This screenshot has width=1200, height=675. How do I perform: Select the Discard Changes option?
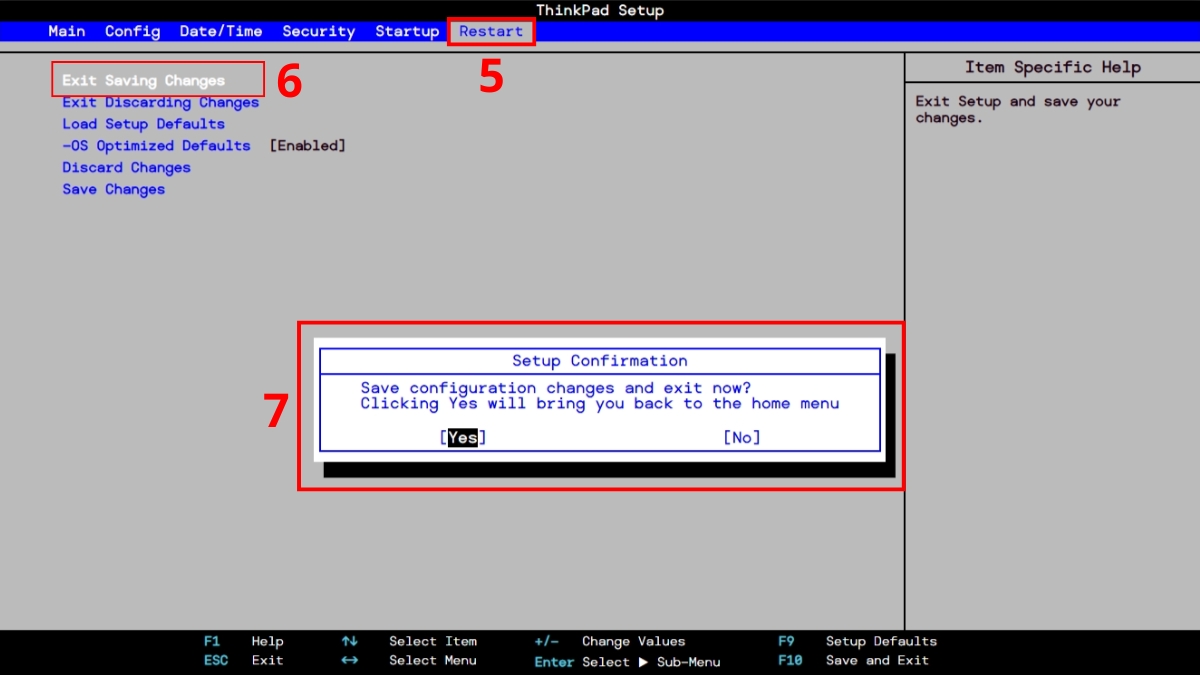pos(126,167)
